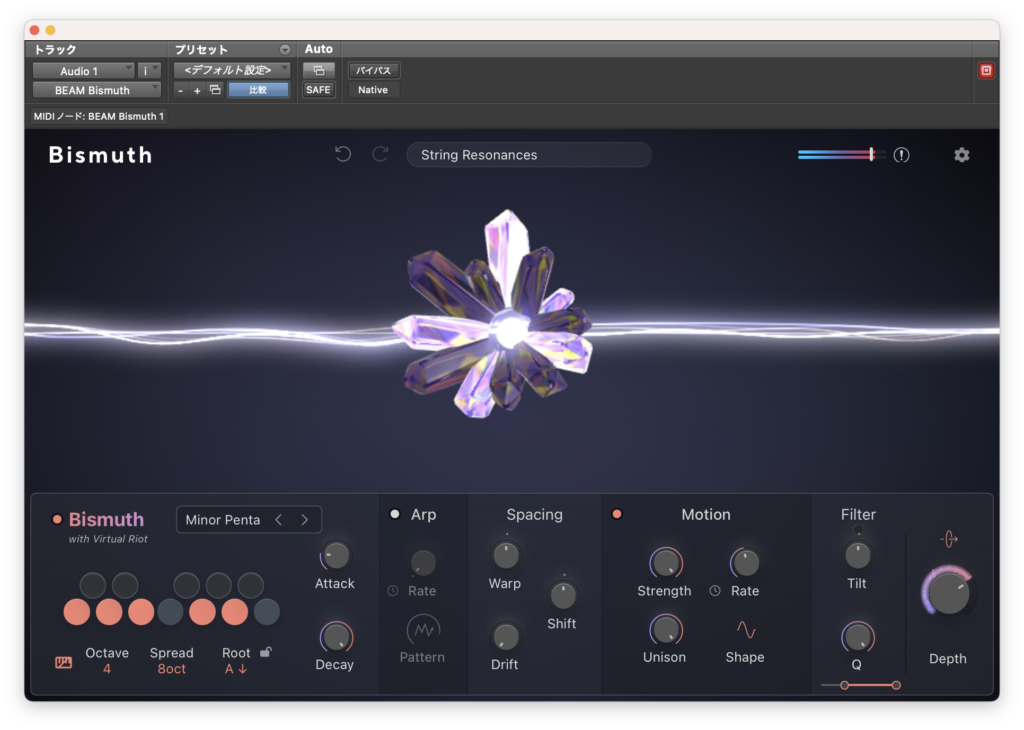Change the Octave value 4
The image size is (1024, 730).
tap(106, 669)
